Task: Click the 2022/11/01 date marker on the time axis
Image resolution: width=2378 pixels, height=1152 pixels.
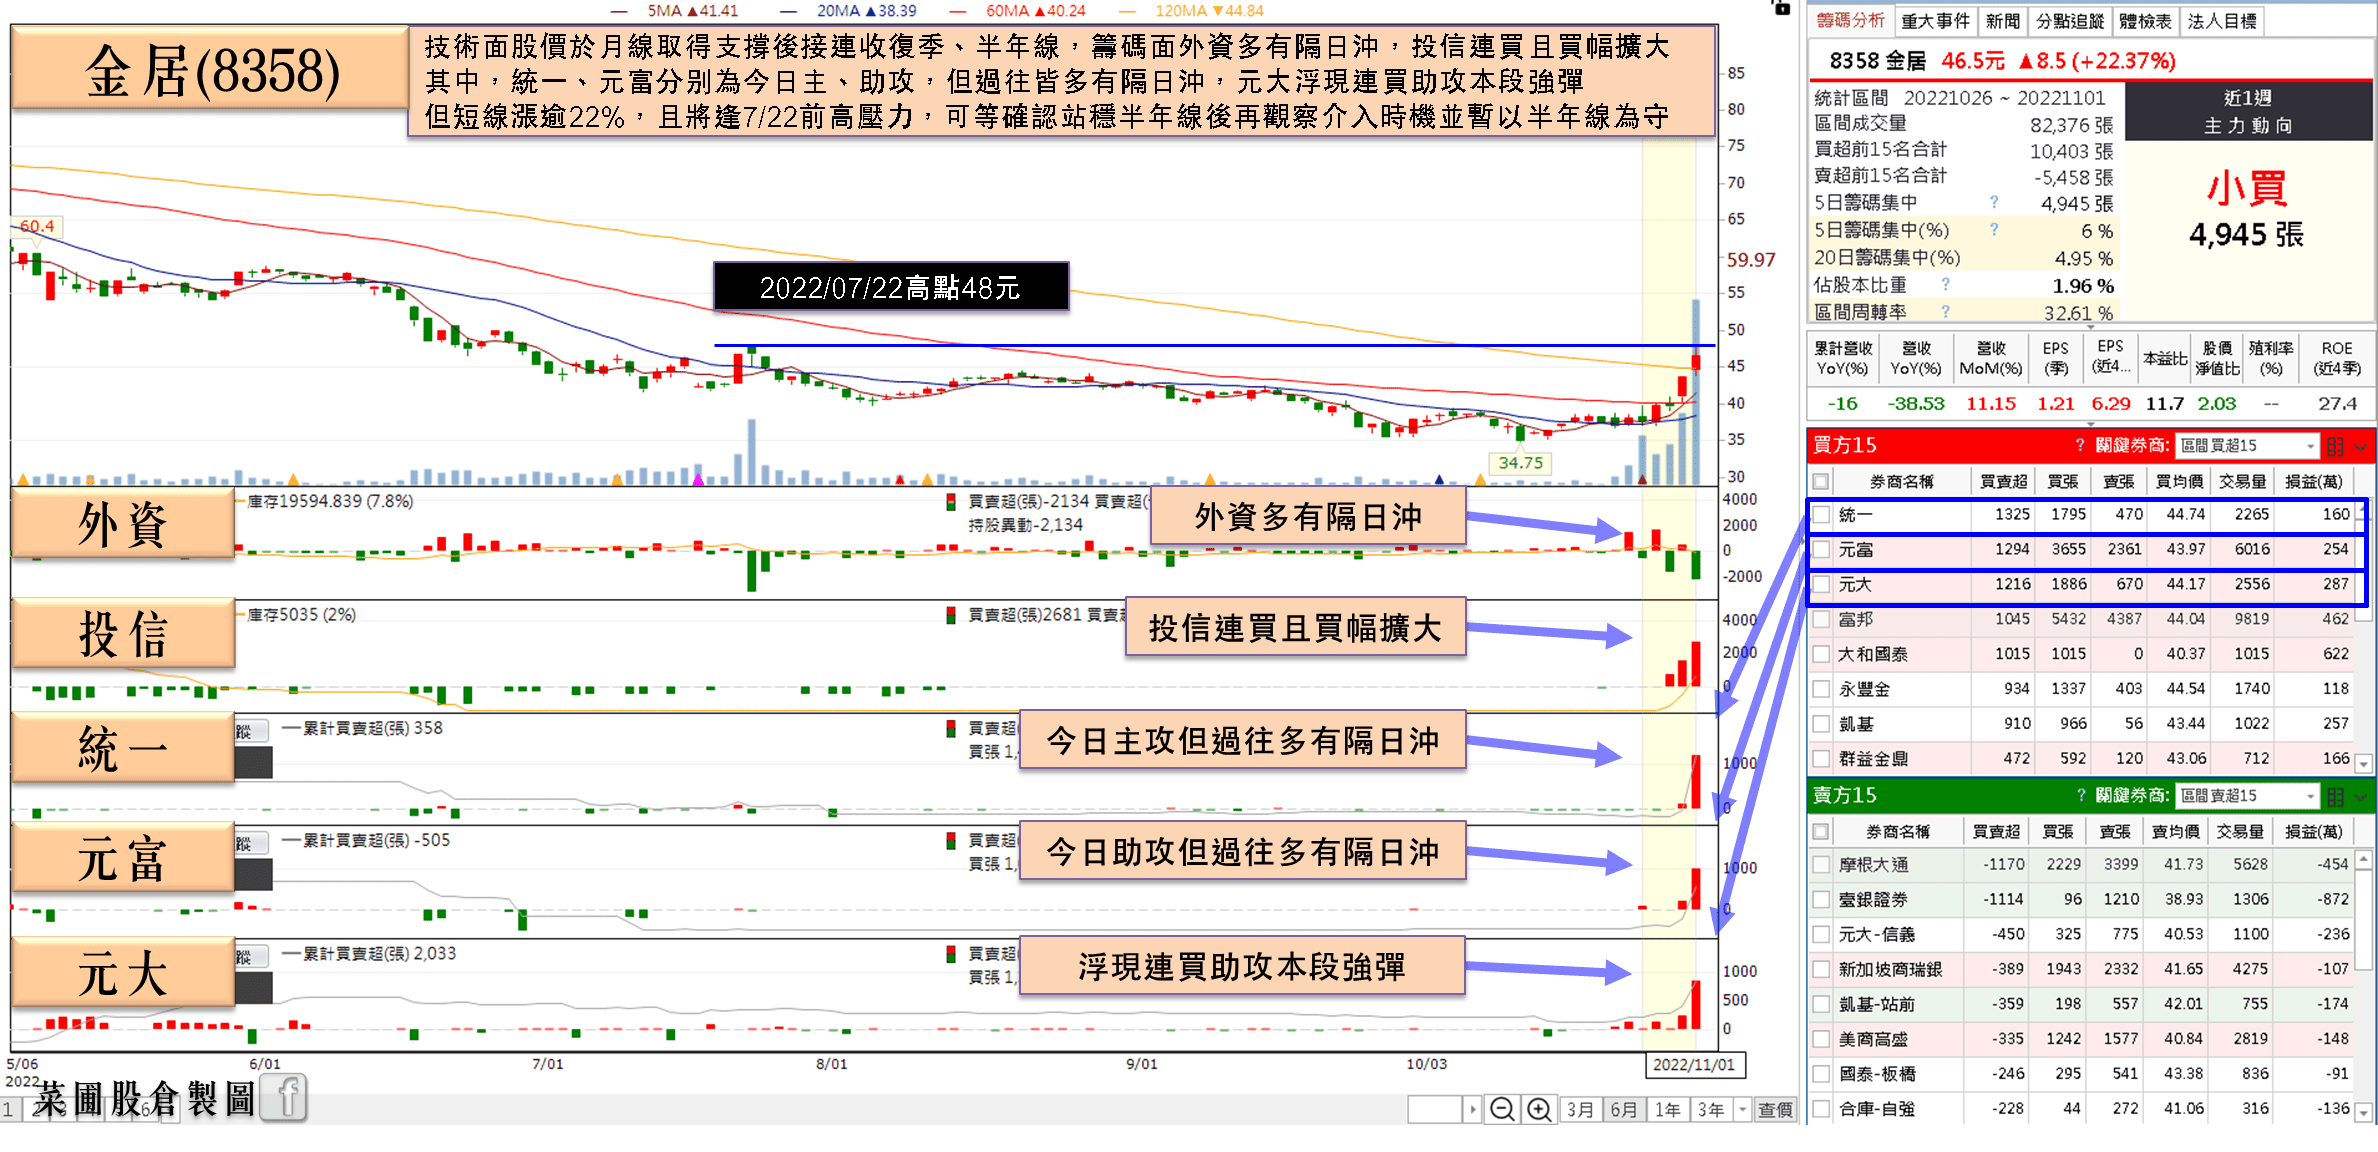Action: 1695,1065
